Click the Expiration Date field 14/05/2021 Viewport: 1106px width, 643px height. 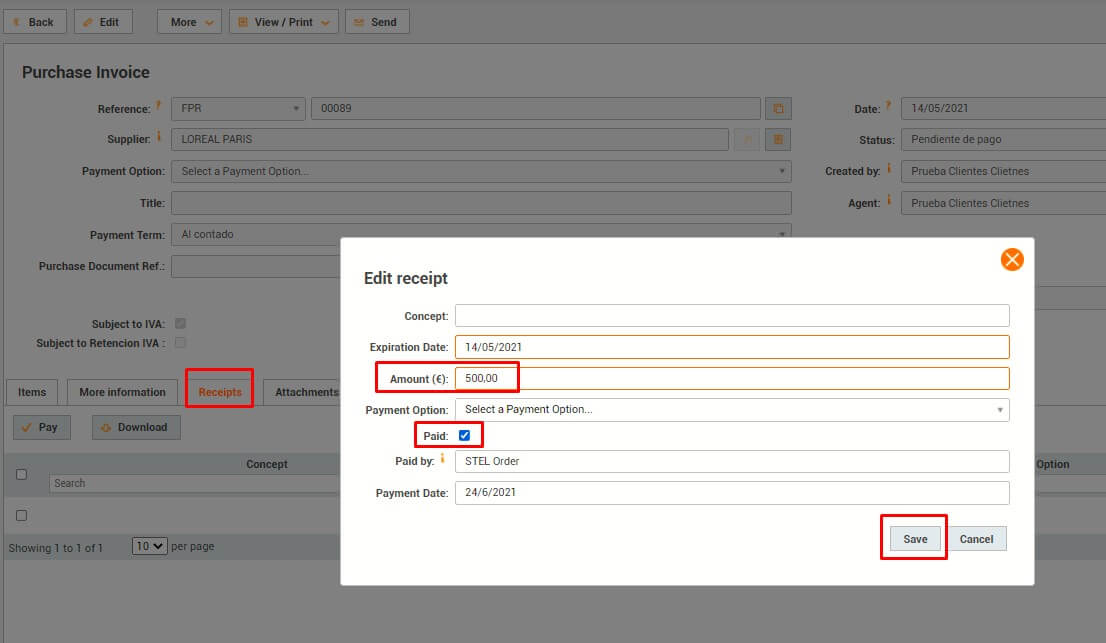point(732,347)
